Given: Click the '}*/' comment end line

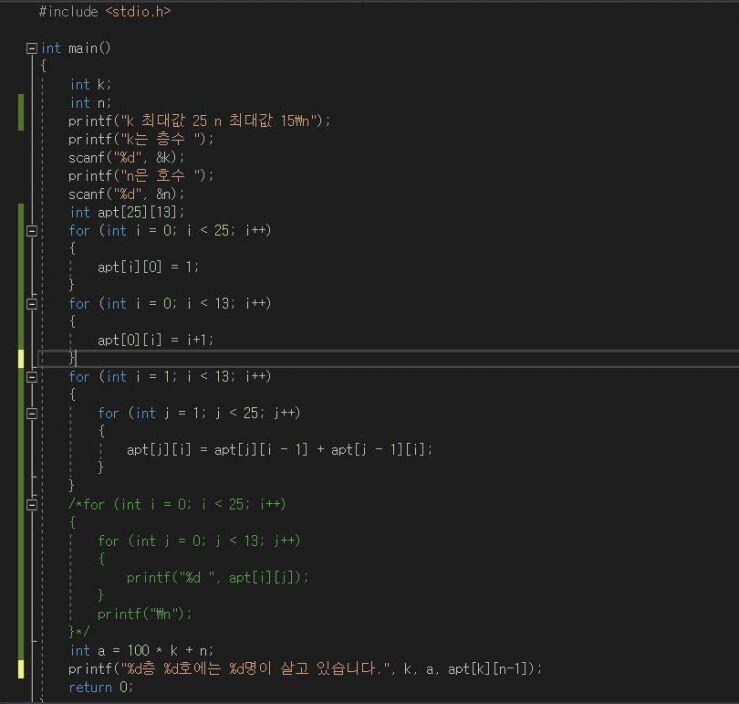Looking at the screenshot, I should [x=79, y=632].
